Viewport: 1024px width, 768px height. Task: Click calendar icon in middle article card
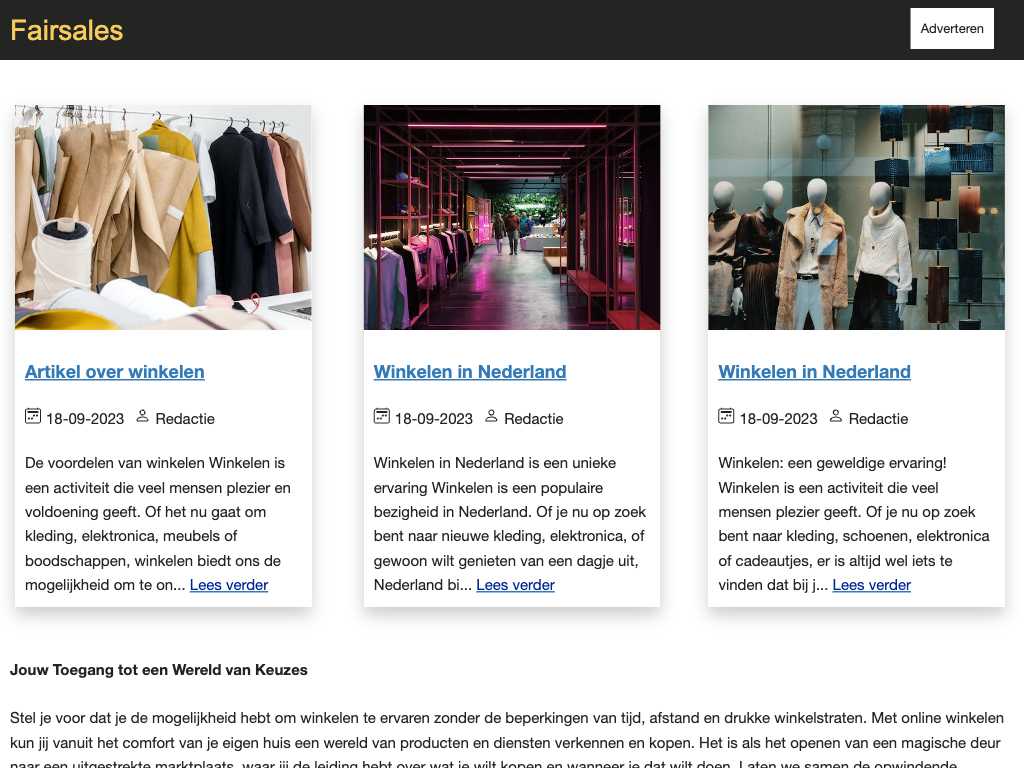point(382,416)
